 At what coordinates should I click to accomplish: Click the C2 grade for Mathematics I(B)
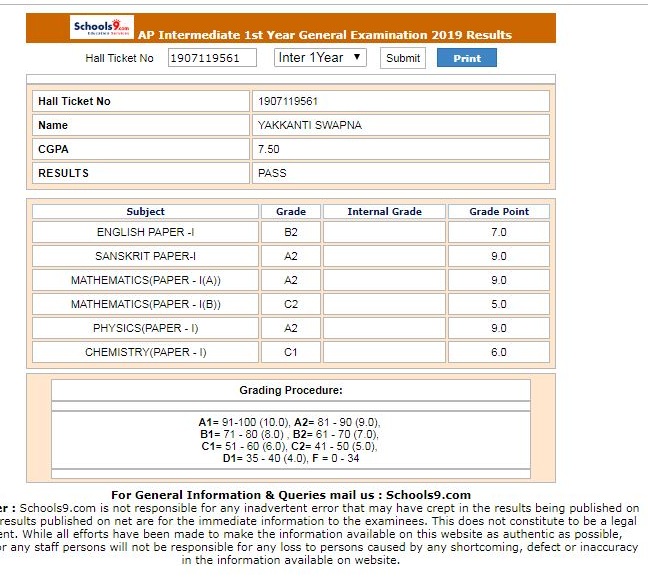291,304
